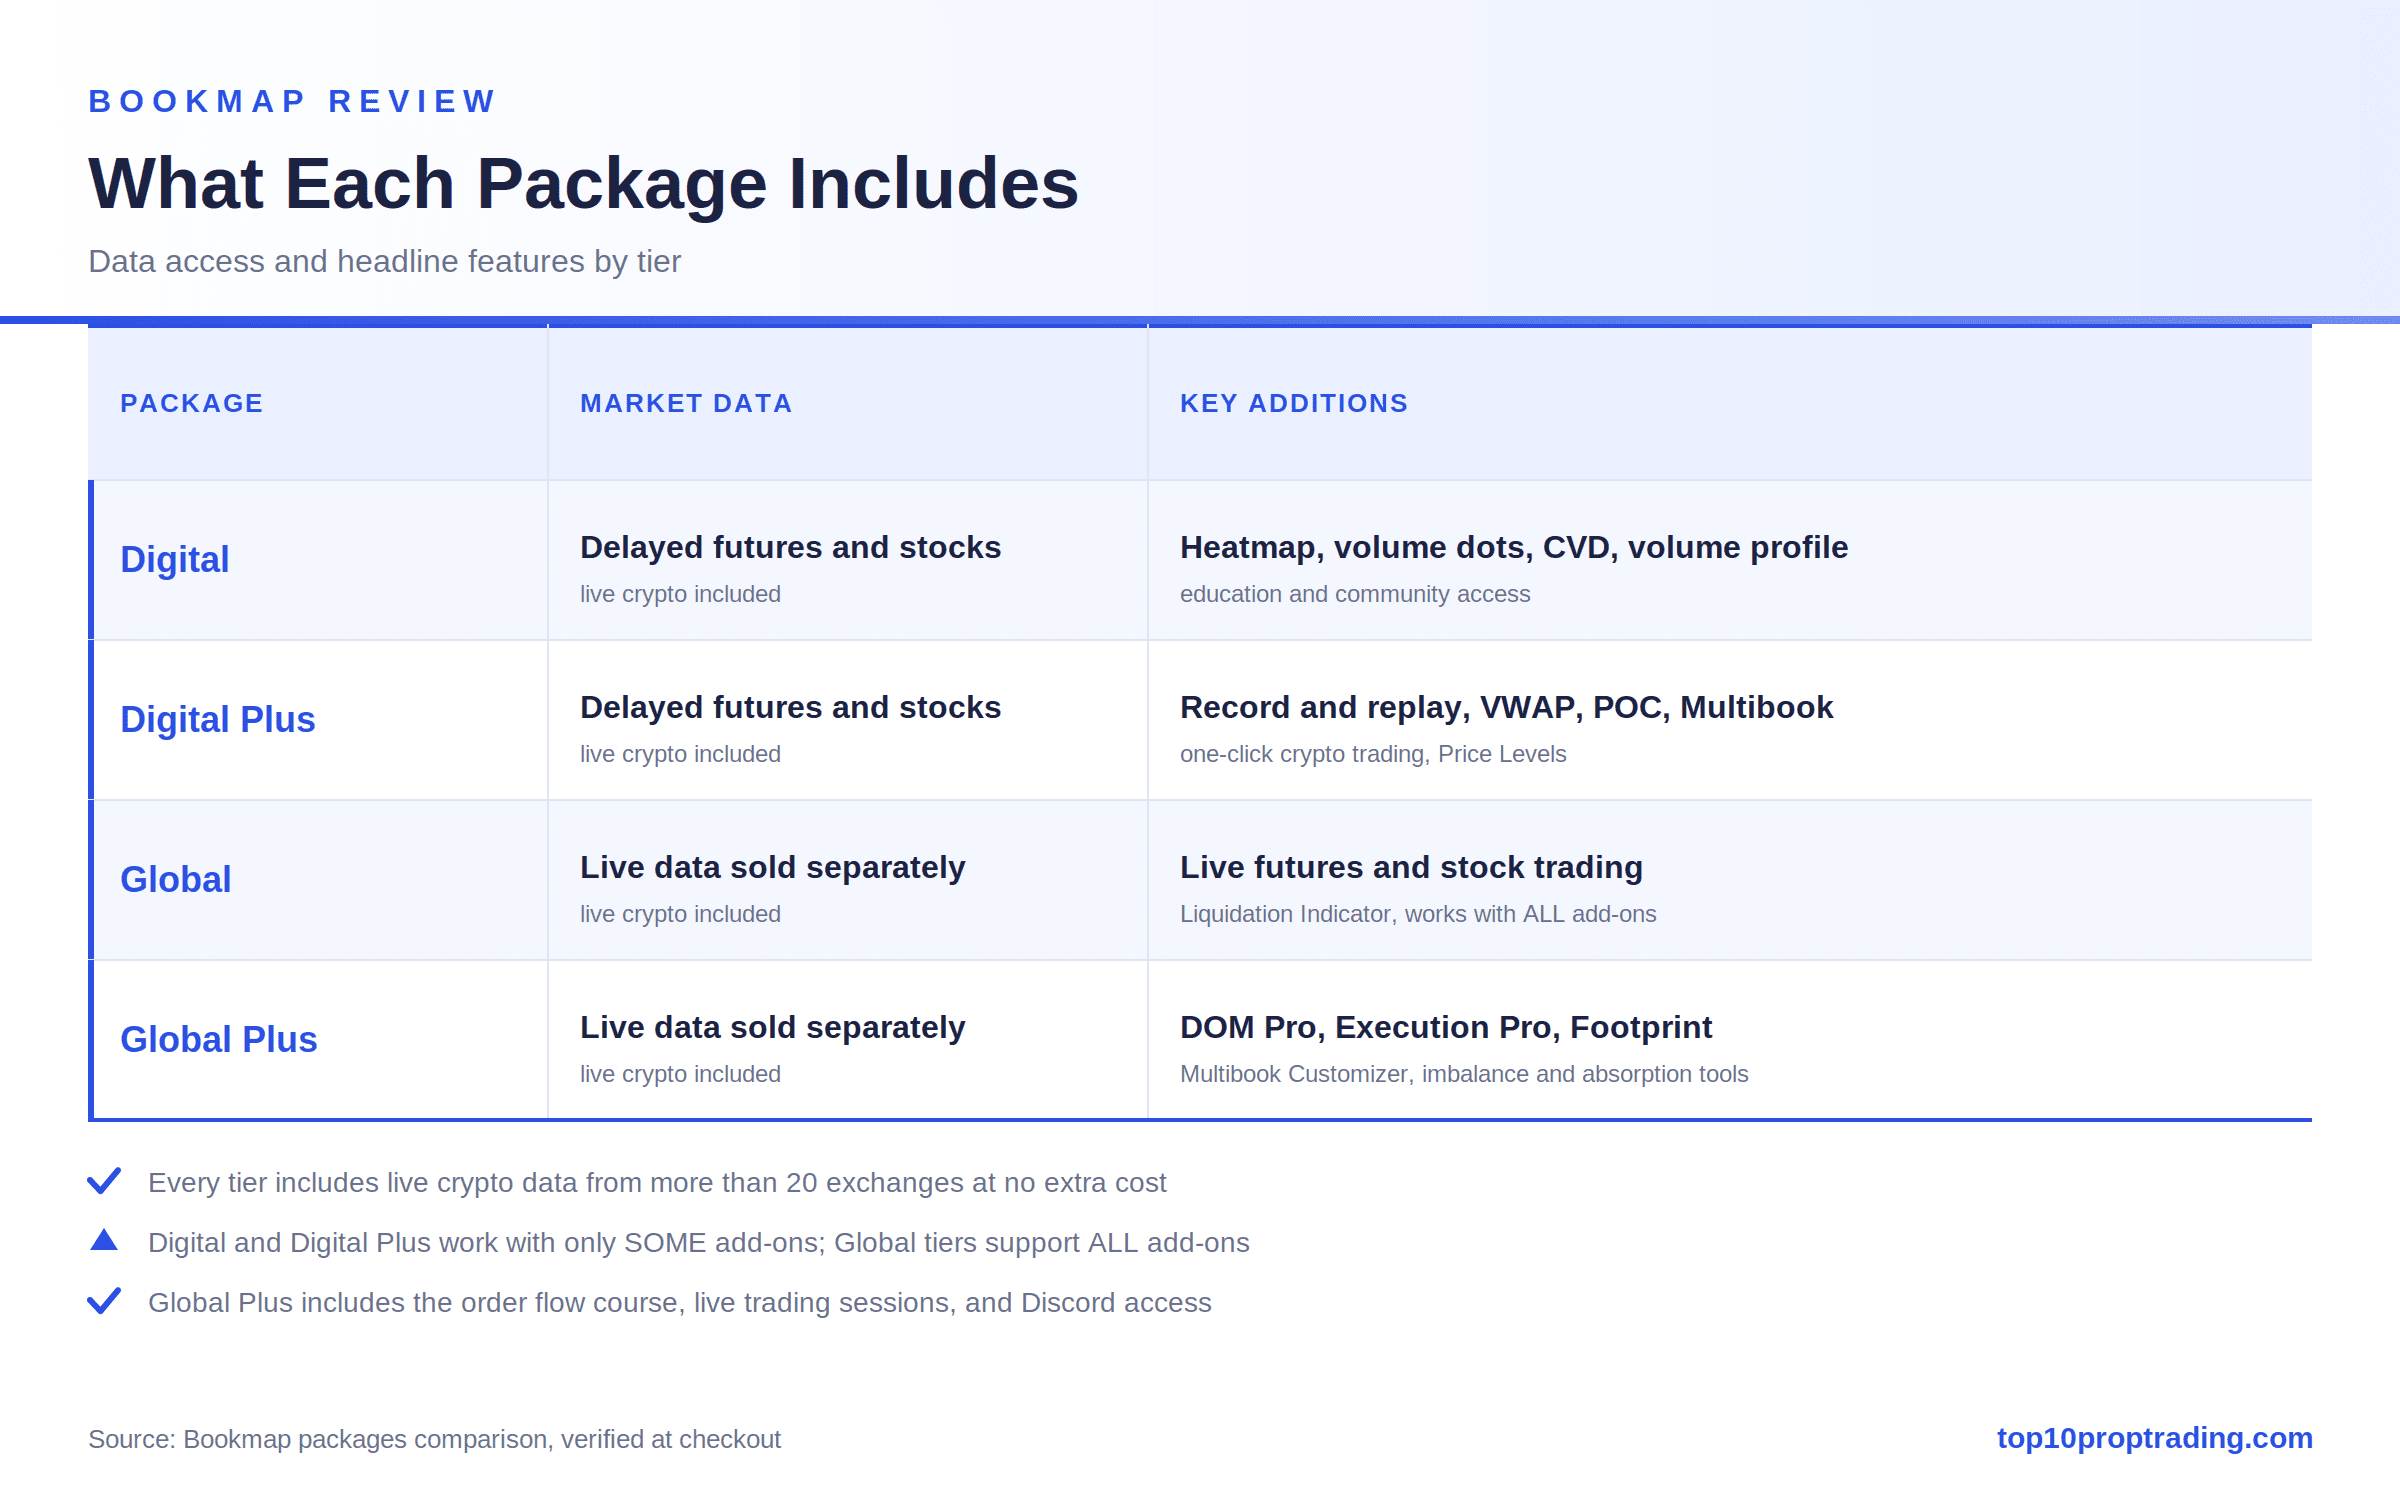
Task: Select the MARKET DATA column header
Action: 686,403
